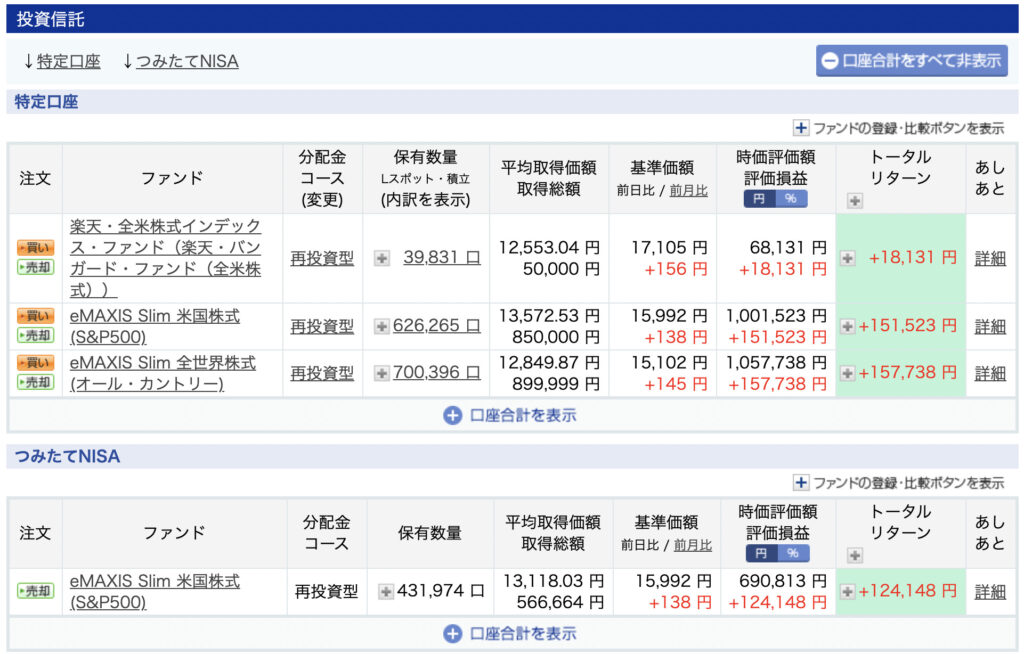1024x654 pixels.
Task: Click 再投資型 link for 楽天・全米株式 row
Action: tap(322, 259)
